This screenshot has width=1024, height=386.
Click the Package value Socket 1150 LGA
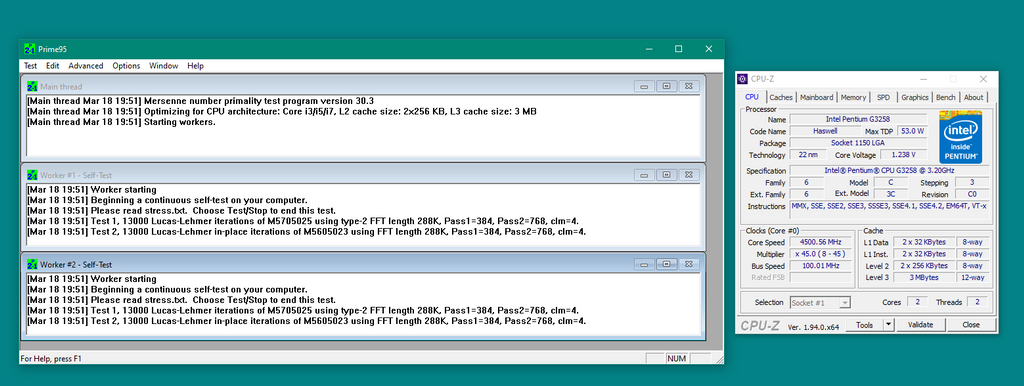(858, 143)
